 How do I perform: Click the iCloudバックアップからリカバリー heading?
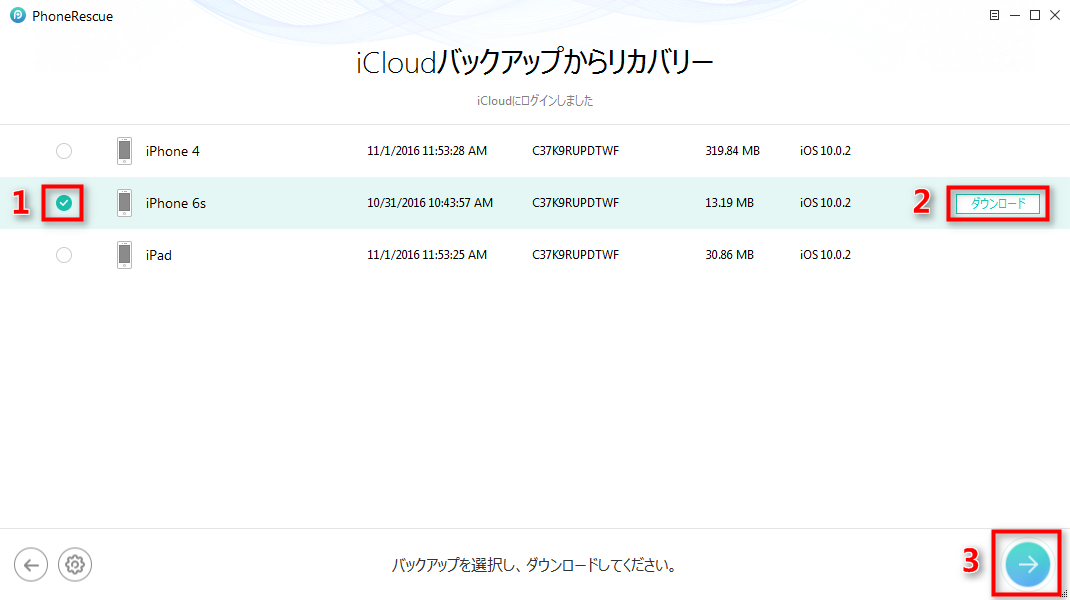click(x=534, y=62)
